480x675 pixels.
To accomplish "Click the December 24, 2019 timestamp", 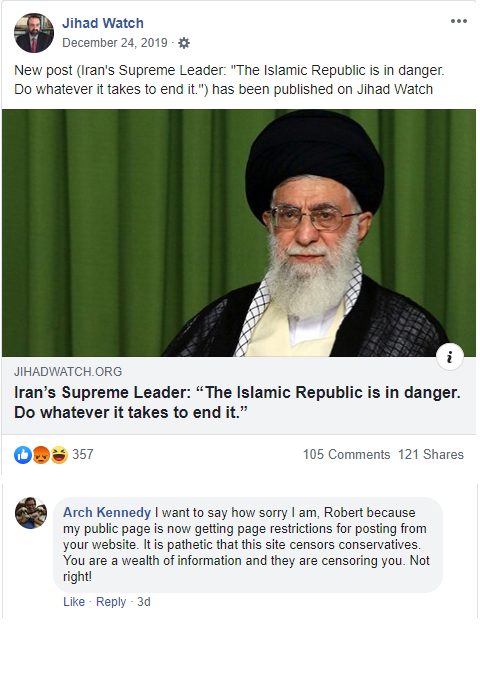I will [115, 43].
